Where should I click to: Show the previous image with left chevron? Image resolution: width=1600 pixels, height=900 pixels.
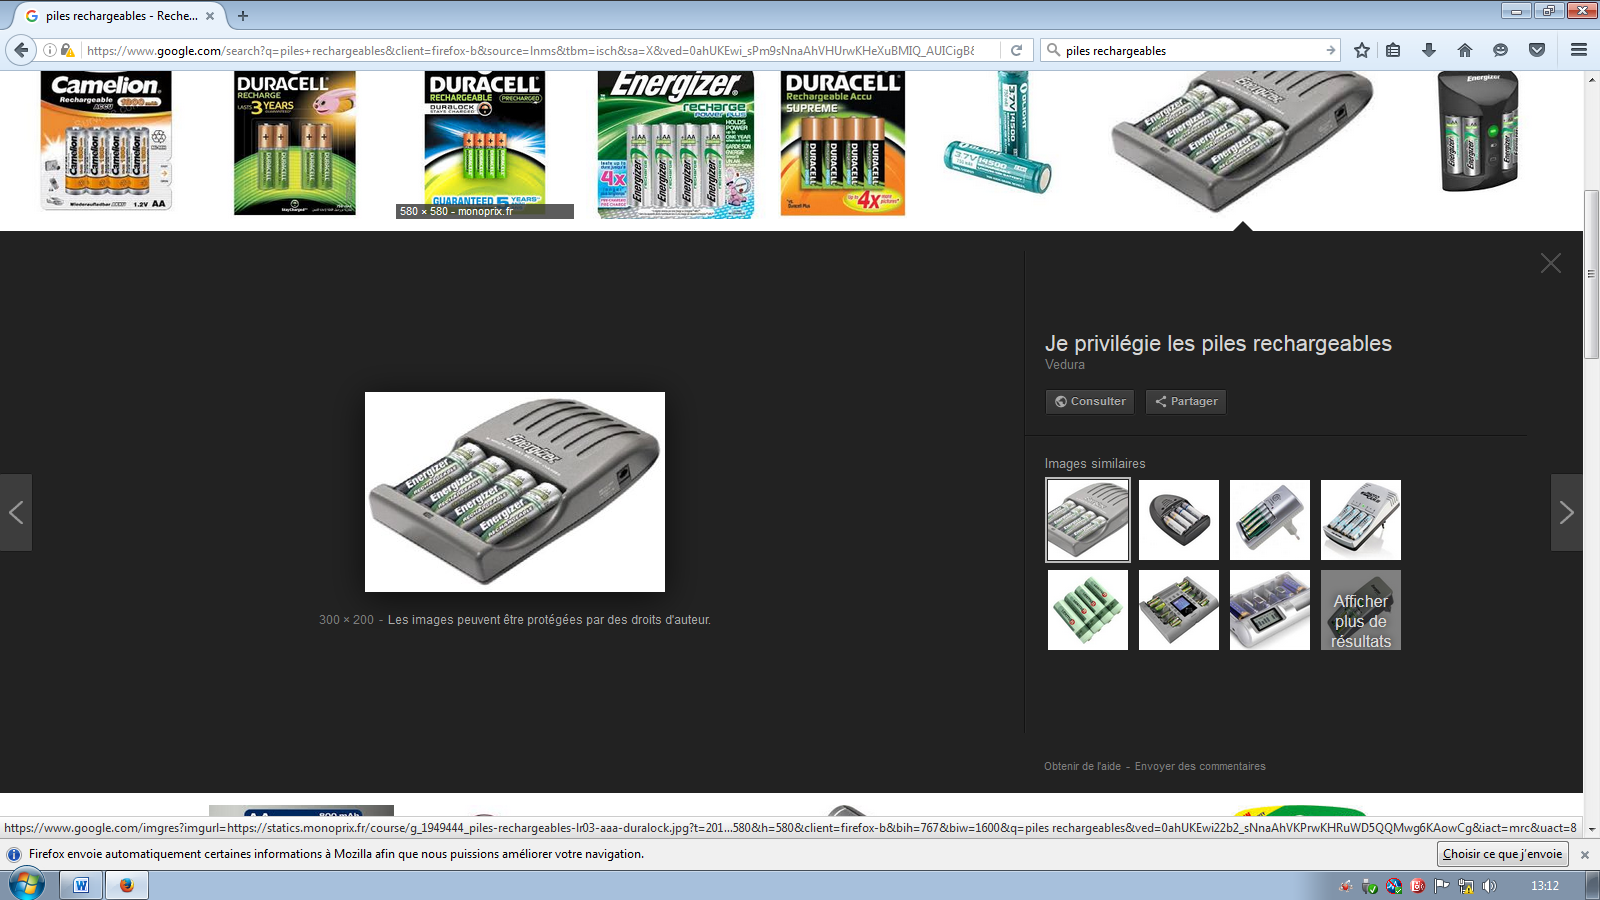pyautogui.click(x=16, y=513)
